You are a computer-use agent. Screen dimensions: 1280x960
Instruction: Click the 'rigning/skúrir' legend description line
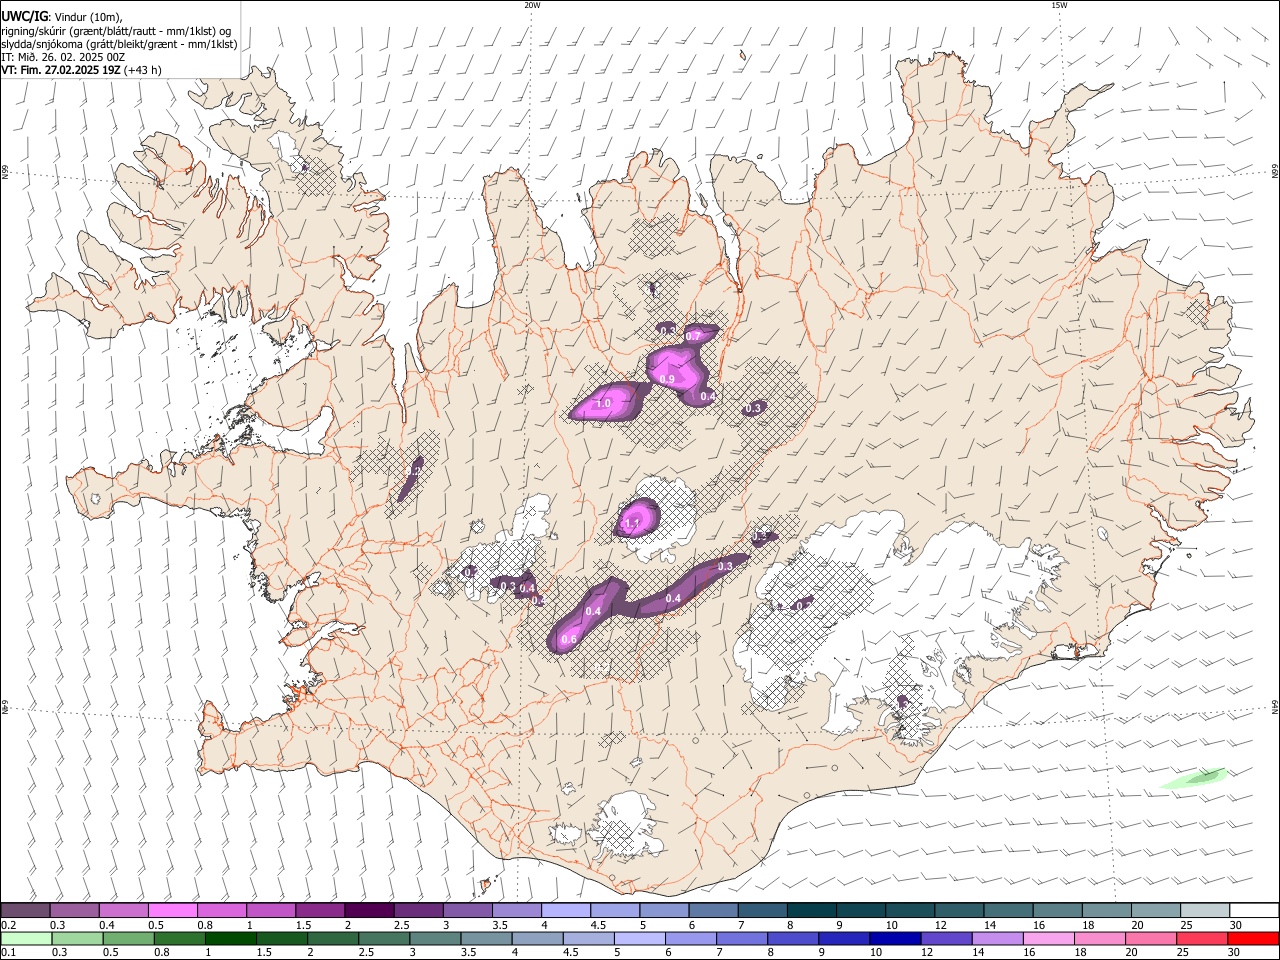click(x=115, y=31)
